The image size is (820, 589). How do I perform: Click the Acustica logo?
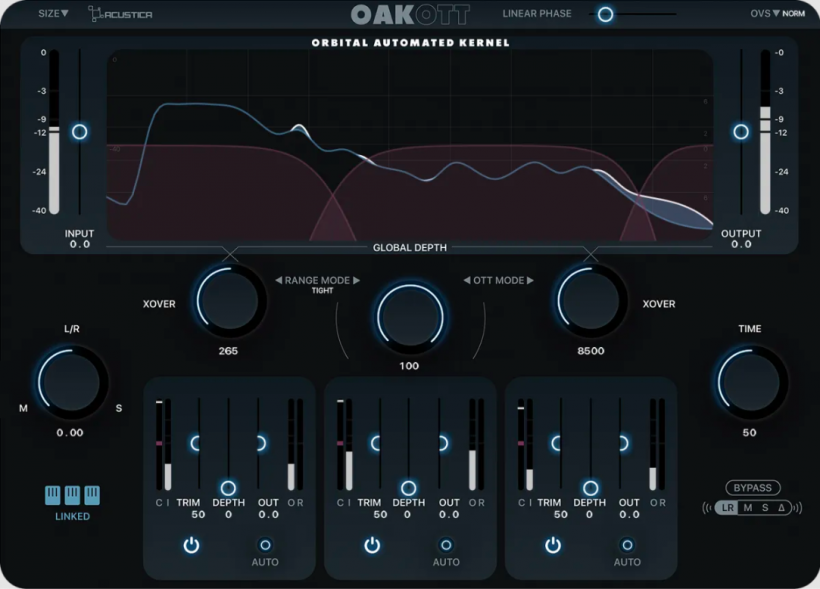120,14
